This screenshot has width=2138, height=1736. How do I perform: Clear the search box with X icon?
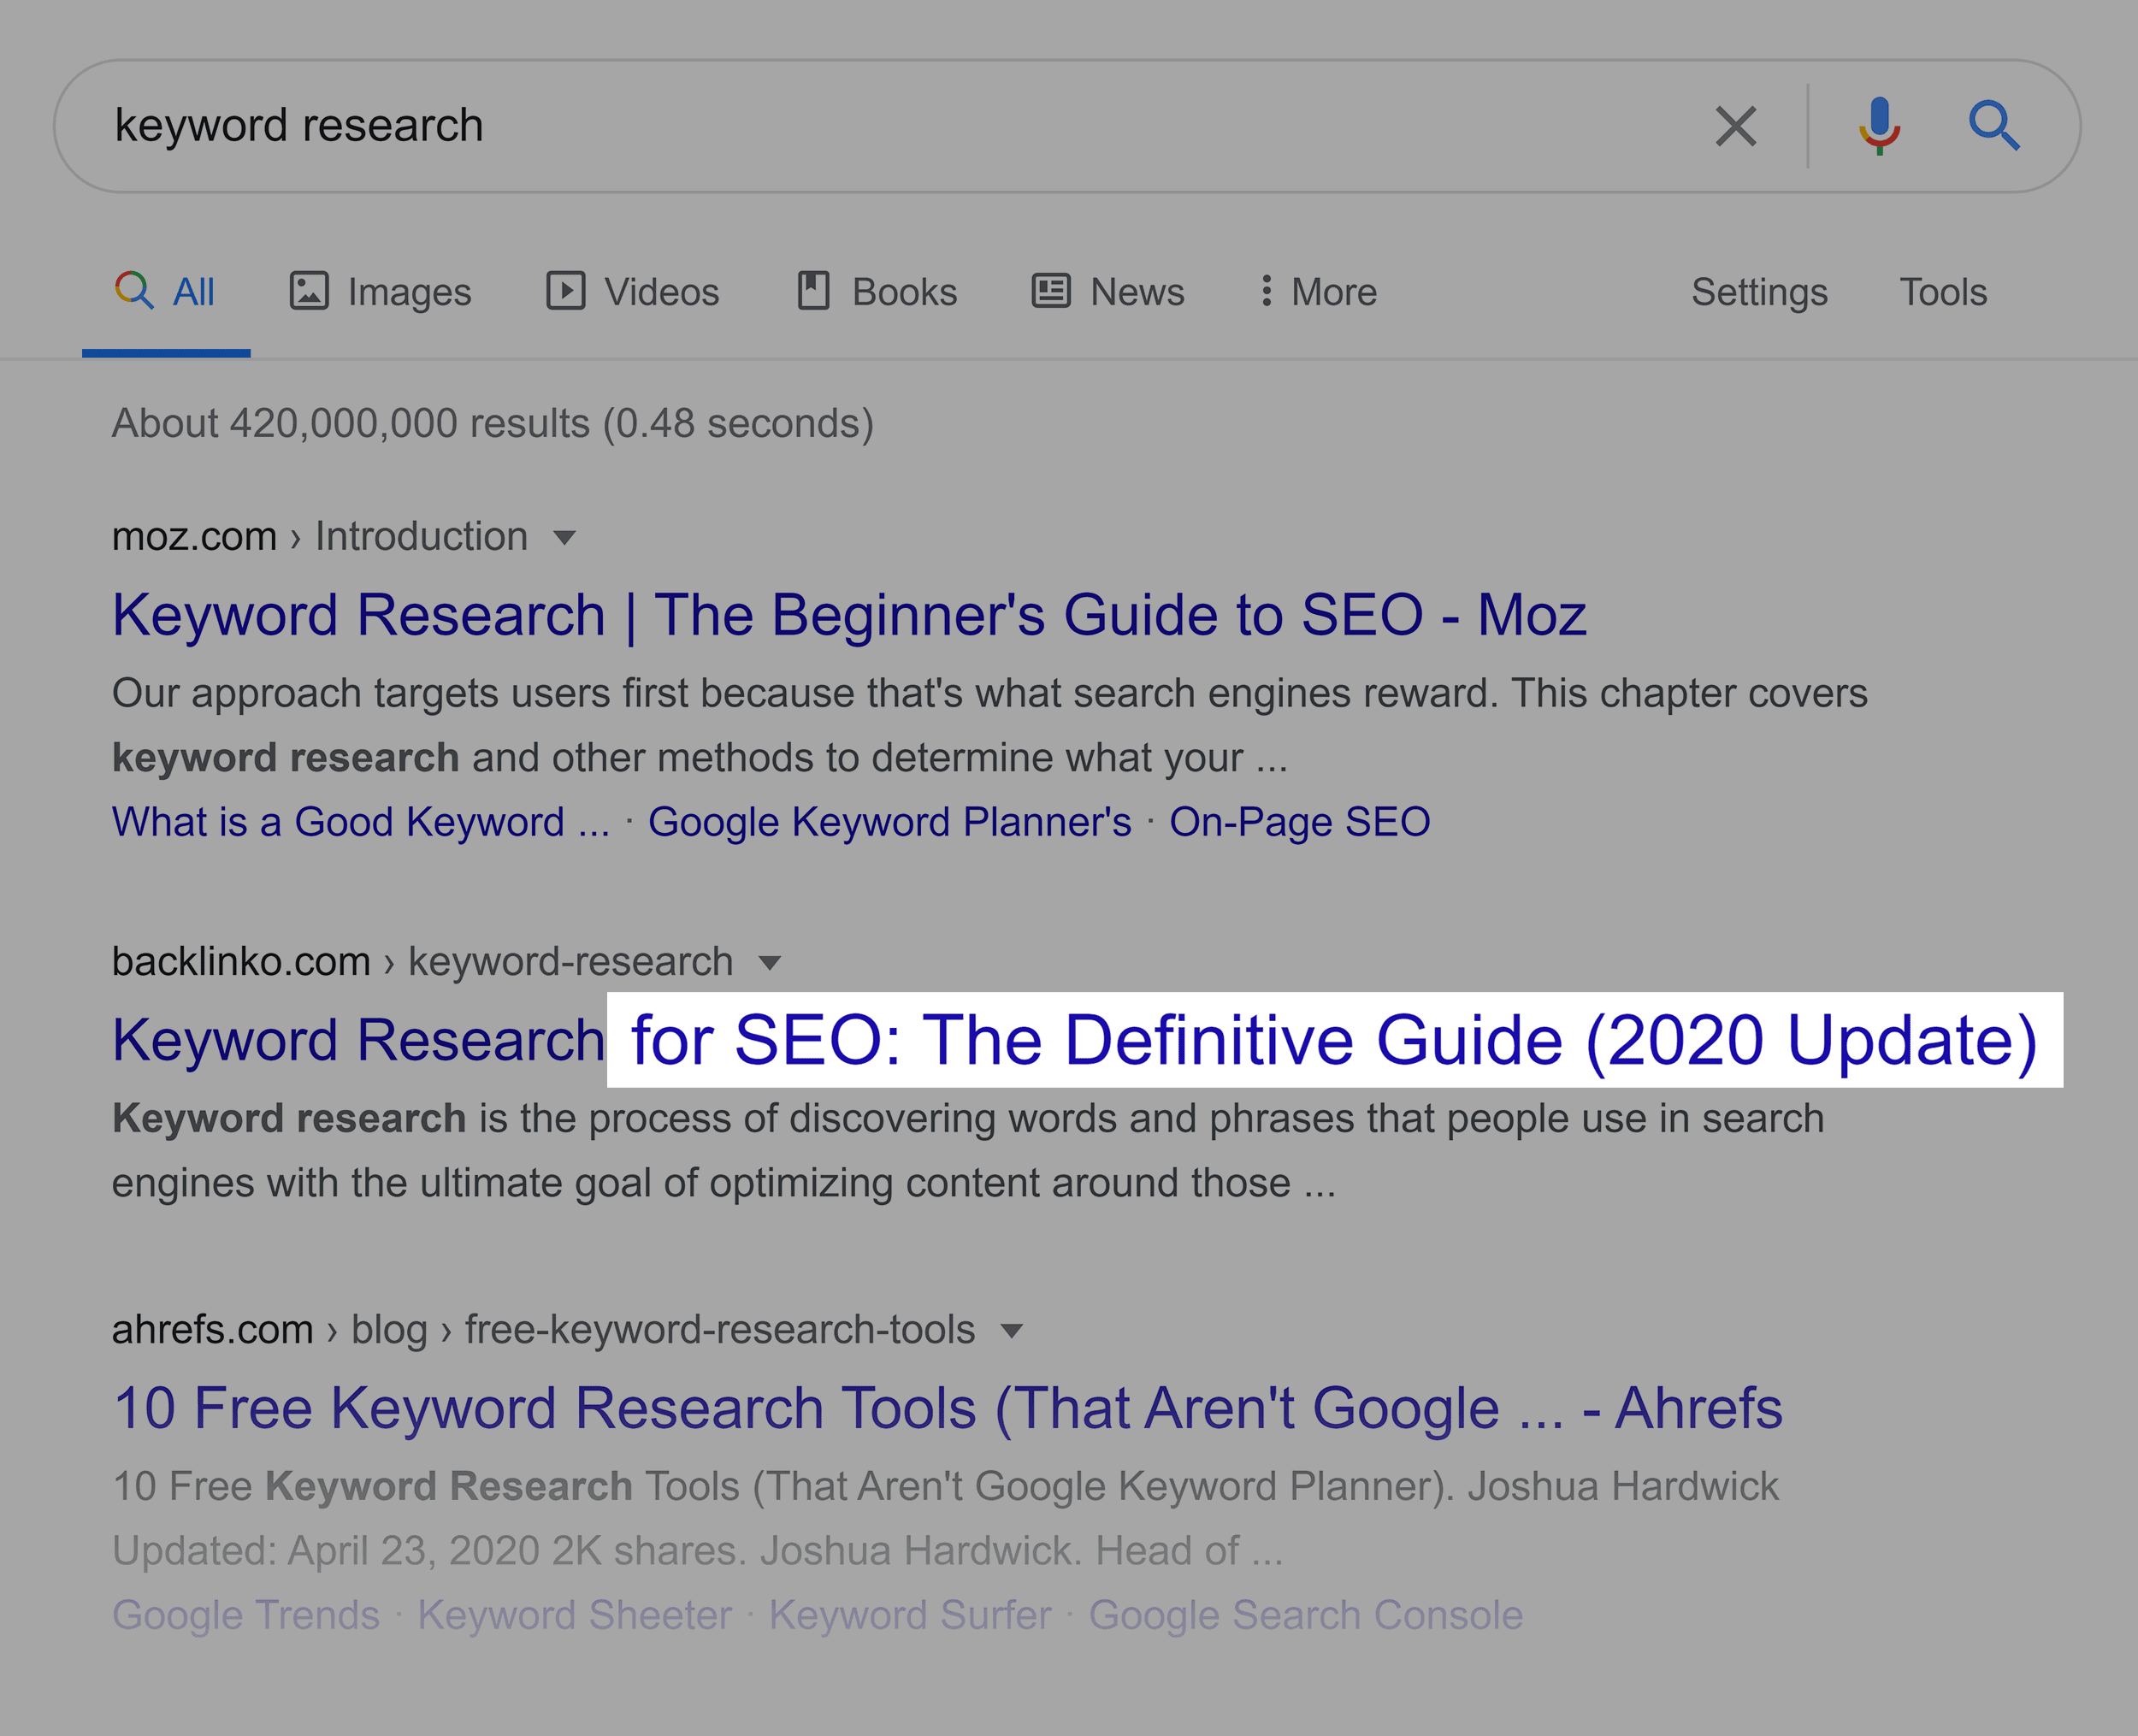click(x=1736, y=126)
